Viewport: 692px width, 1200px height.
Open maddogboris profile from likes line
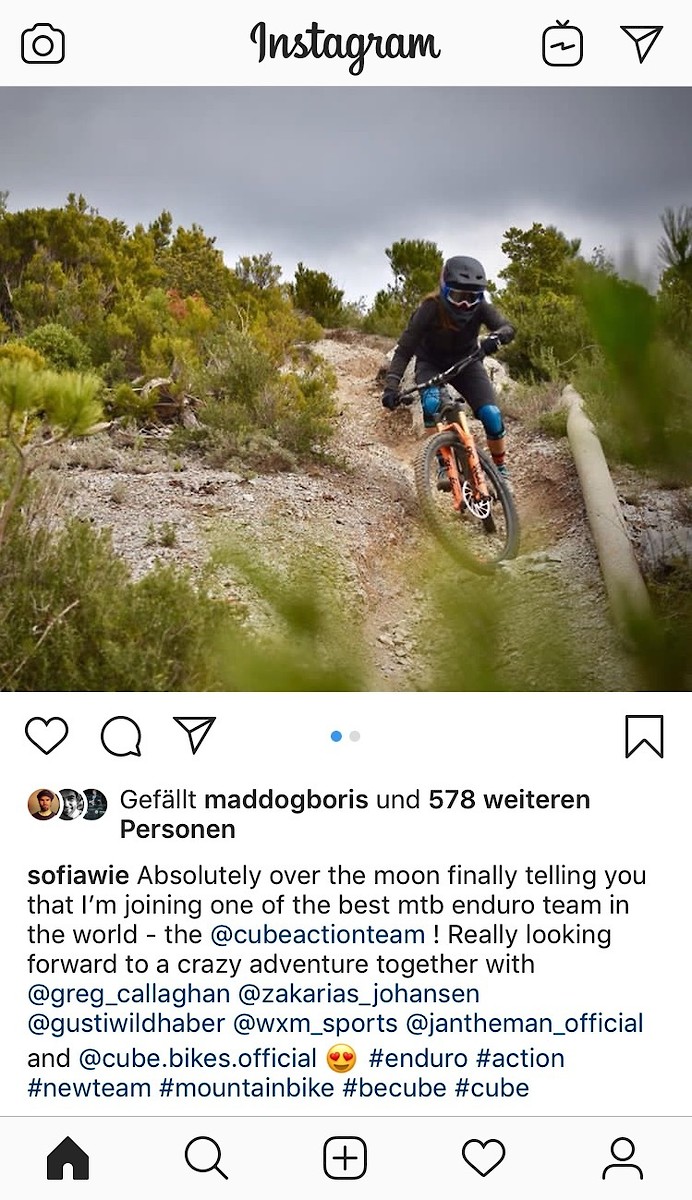pos(286,800)
